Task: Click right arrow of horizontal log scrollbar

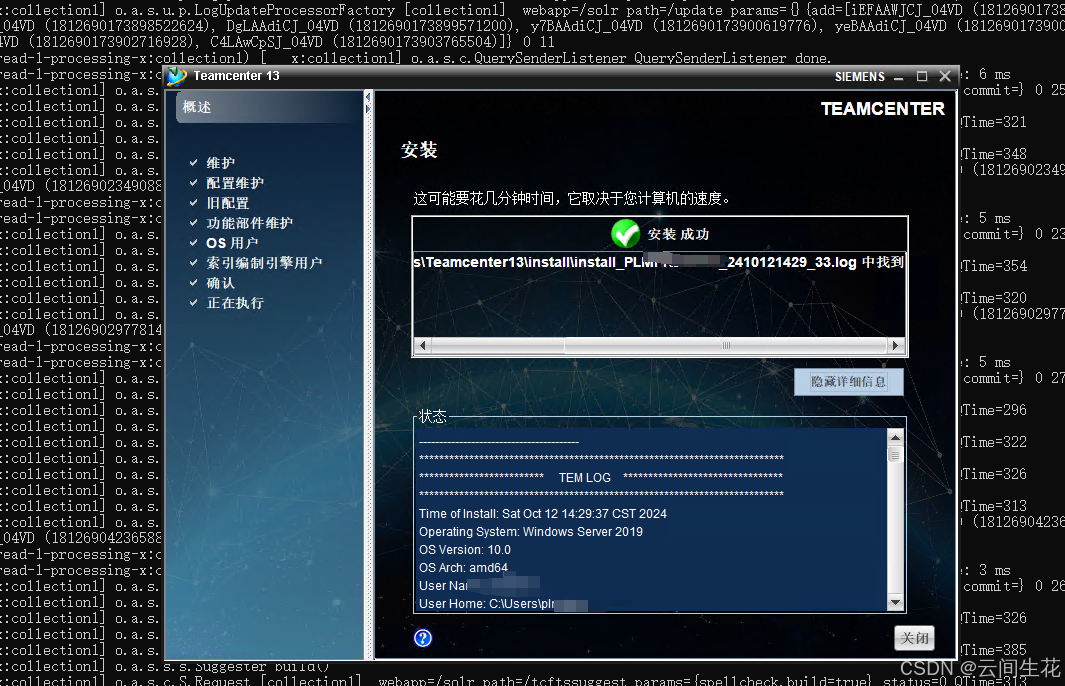Action: (x=895, y=346)
